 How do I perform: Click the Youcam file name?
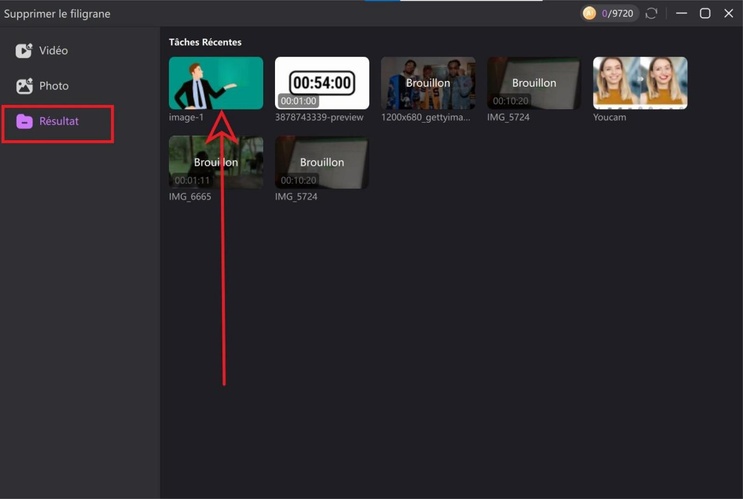pyautogui.click(x=609, y=117)
